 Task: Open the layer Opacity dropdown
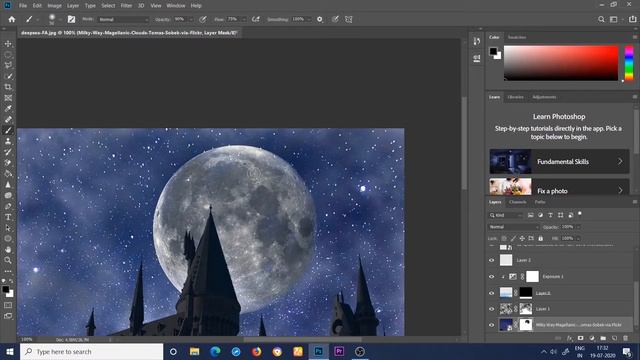click(578, 227)
